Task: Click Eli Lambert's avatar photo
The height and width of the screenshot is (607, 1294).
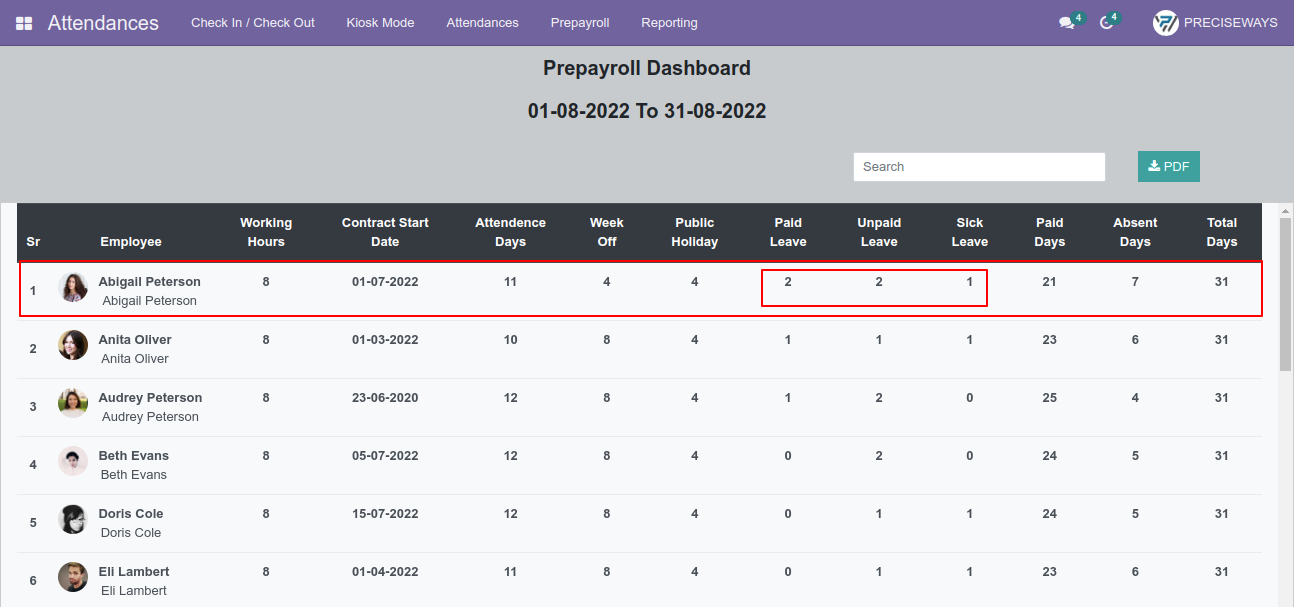Action: (73, 577)
